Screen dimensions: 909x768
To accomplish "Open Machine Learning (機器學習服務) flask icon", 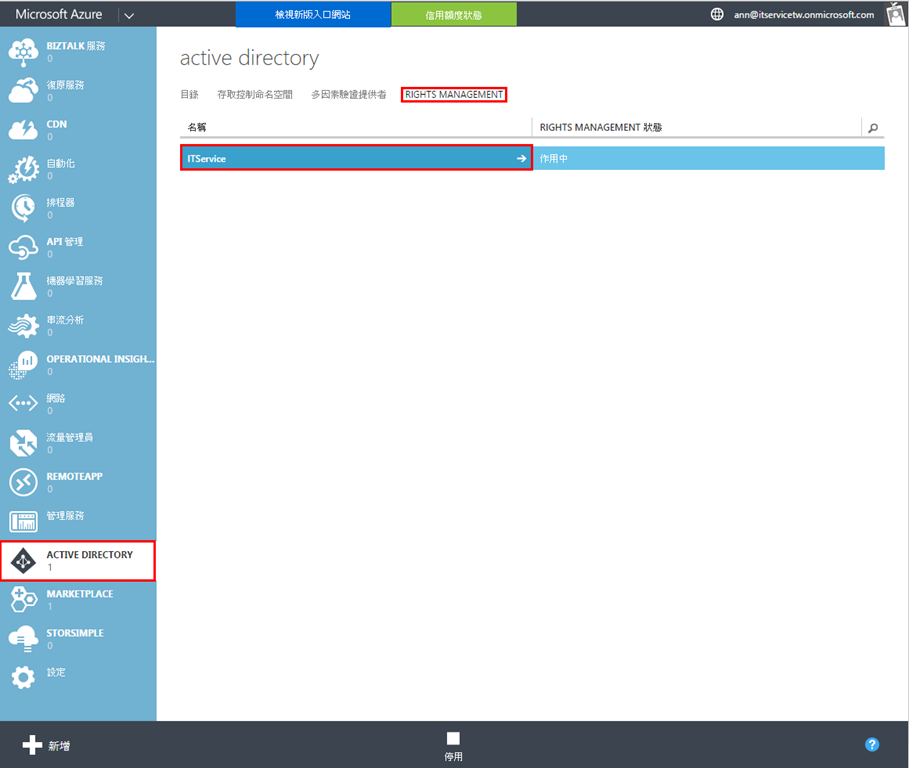I will 23,286.
